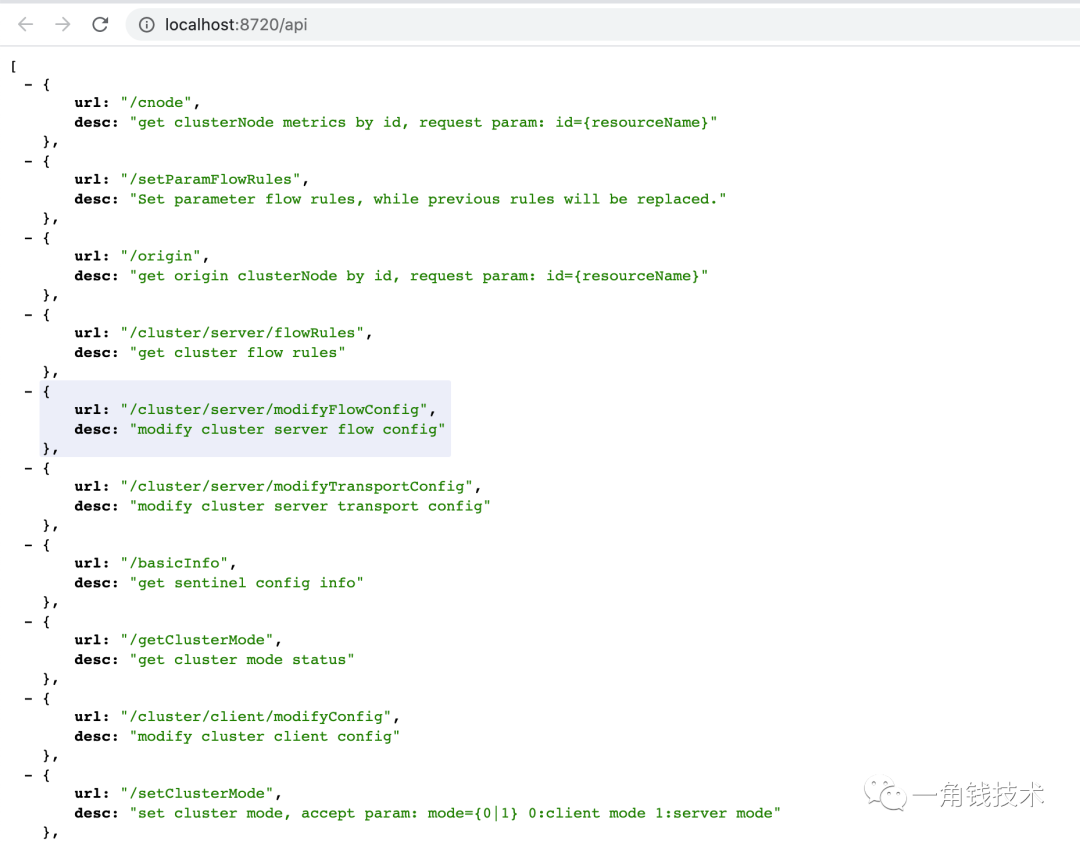
Task: Open the site info icon in address bar
Action: 147,25
